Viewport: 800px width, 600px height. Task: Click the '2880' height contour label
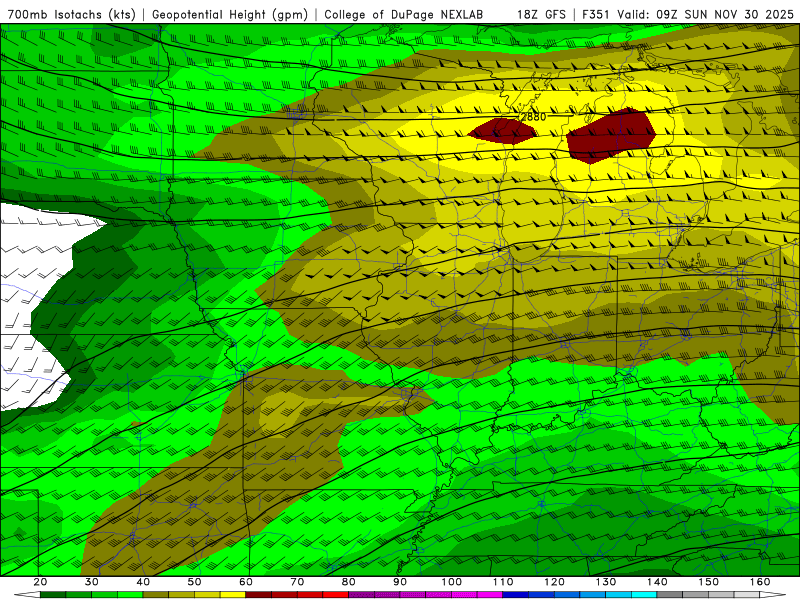[533, 117]
